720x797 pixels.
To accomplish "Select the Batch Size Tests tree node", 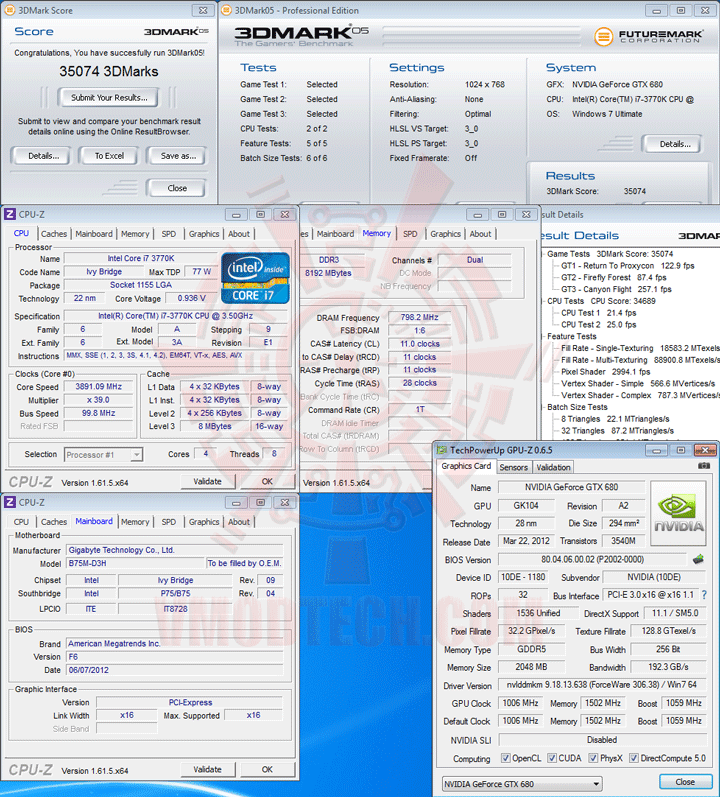I will [577, 407].
